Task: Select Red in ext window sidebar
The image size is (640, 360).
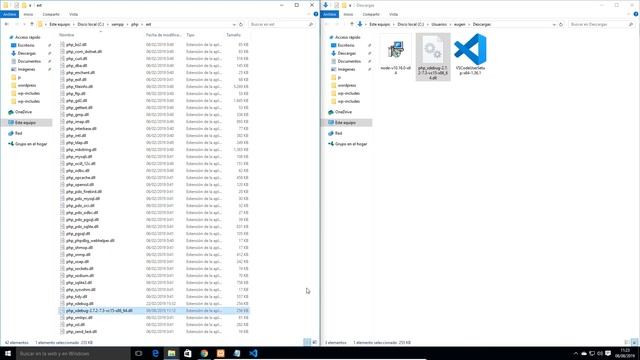Action: (x=18, y=133)
